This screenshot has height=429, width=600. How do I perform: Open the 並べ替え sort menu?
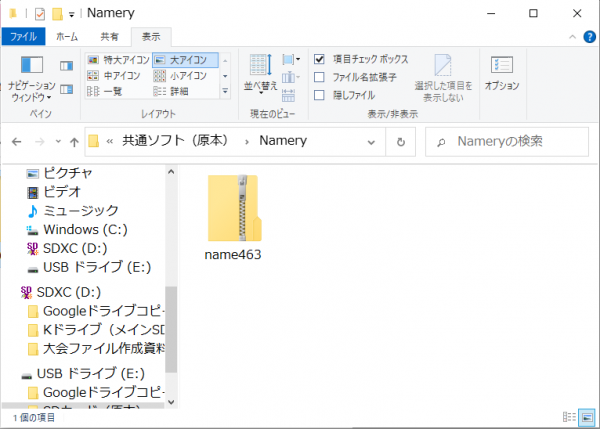[x=261, y=74]
